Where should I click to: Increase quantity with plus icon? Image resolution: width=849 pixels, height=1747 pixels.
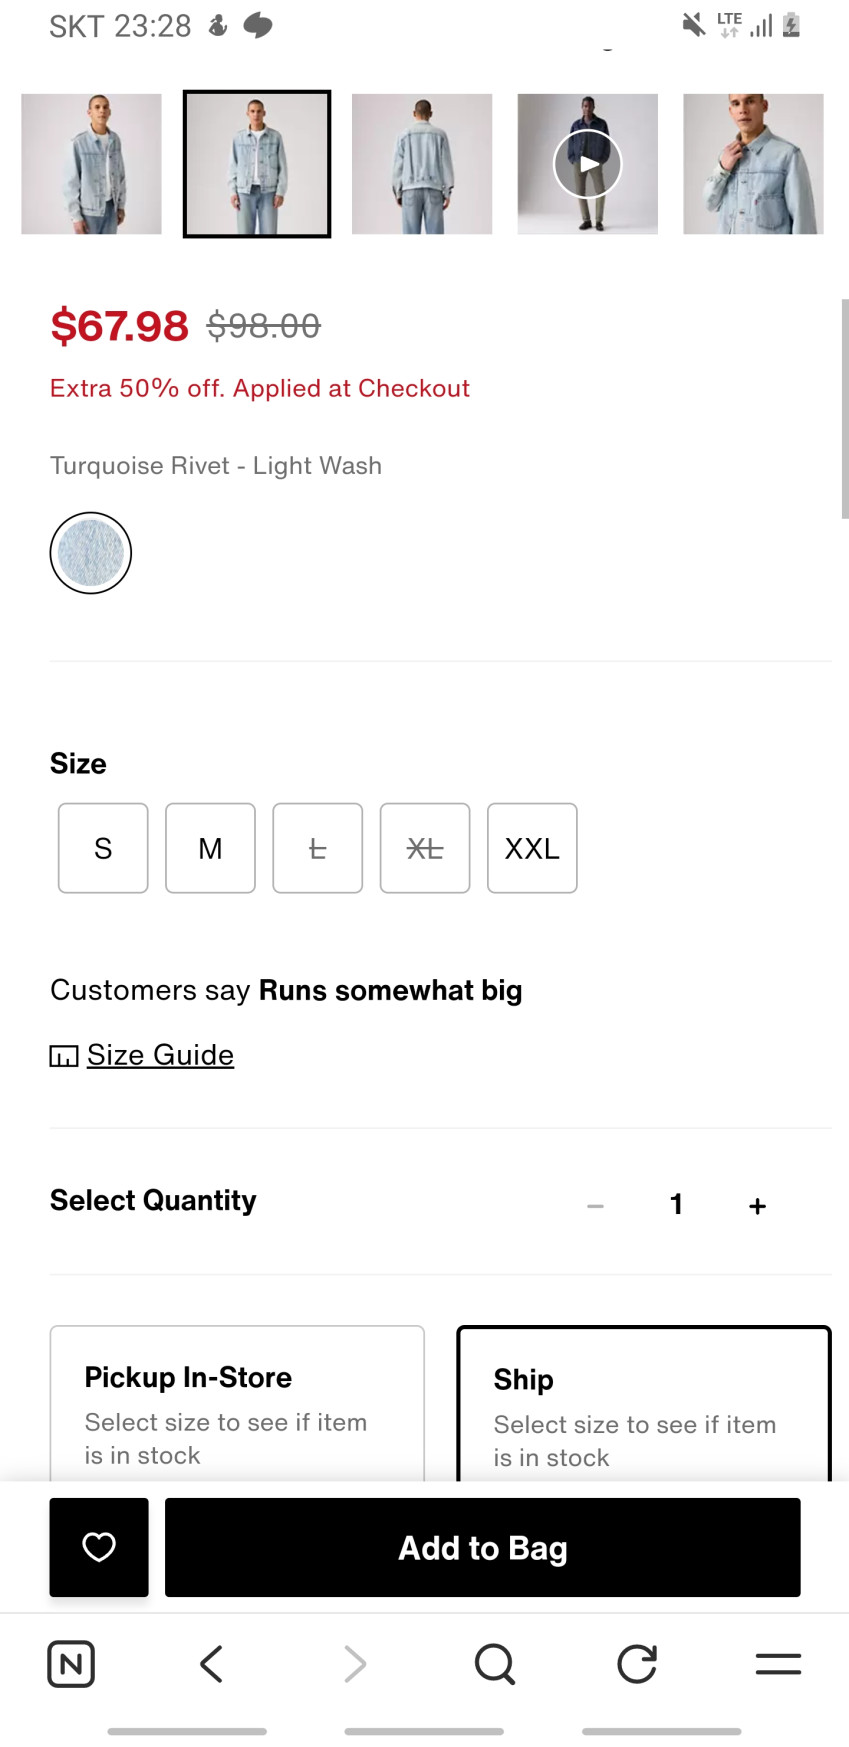pos(757,1206)
